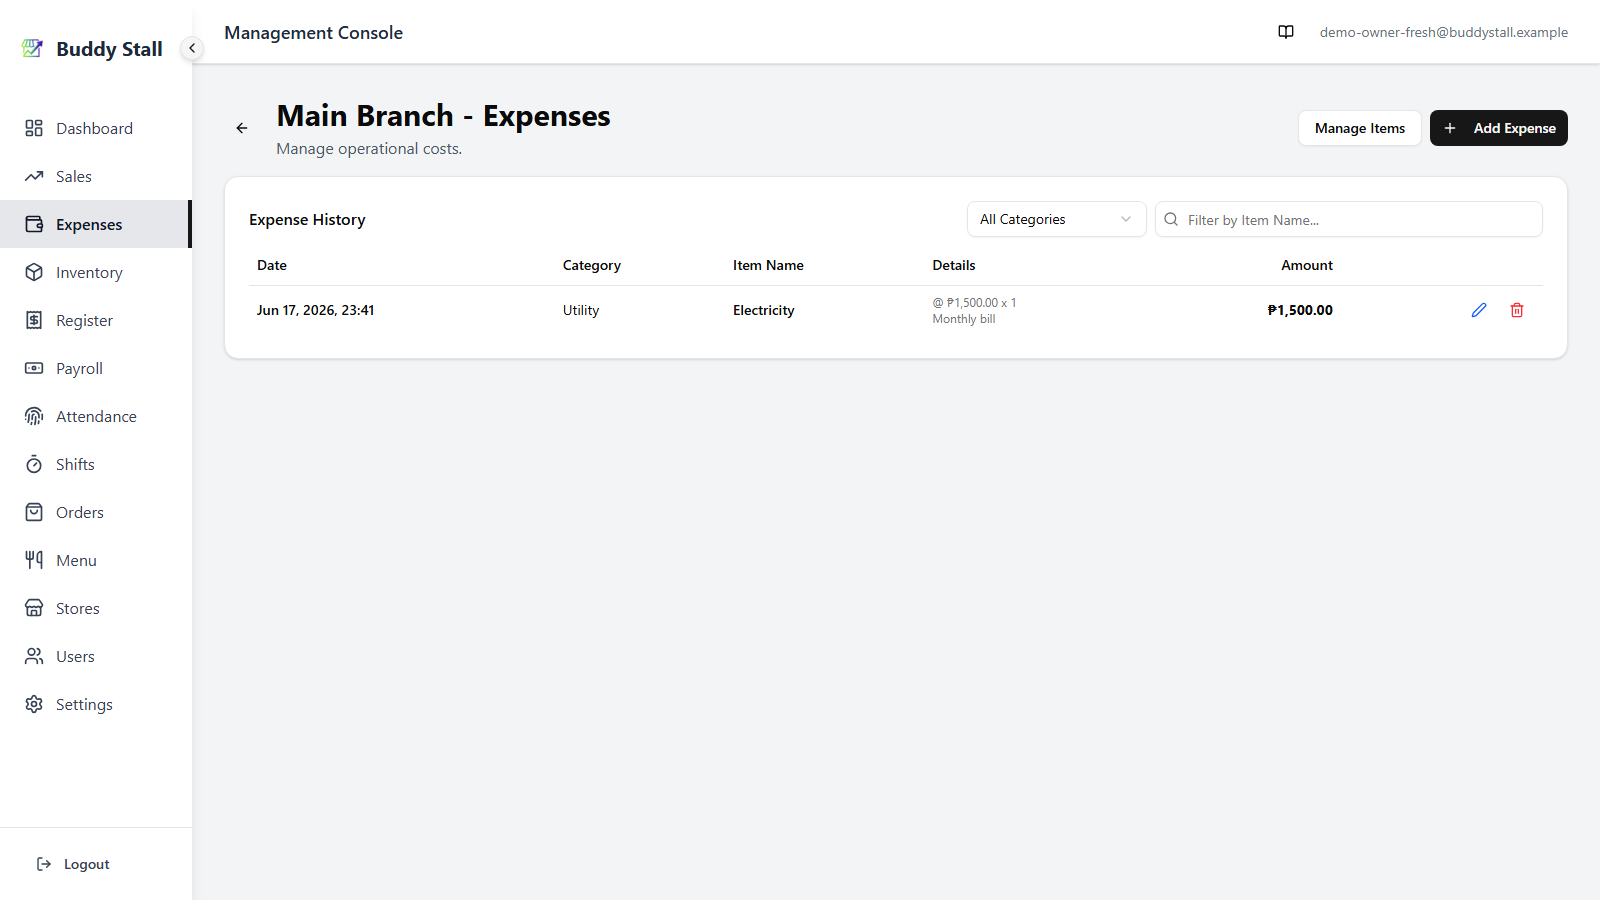Click the Stores shop icon
1600x900 pixels.
[x=34, y=608]
